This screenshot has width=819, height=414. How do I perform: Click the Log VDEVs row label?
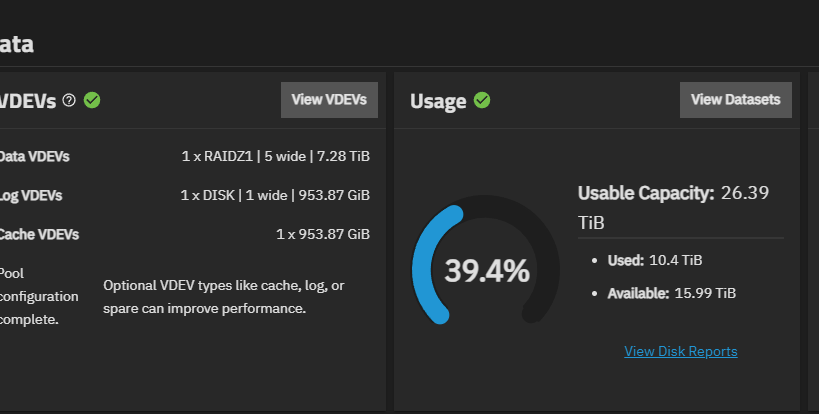[32, 196]
